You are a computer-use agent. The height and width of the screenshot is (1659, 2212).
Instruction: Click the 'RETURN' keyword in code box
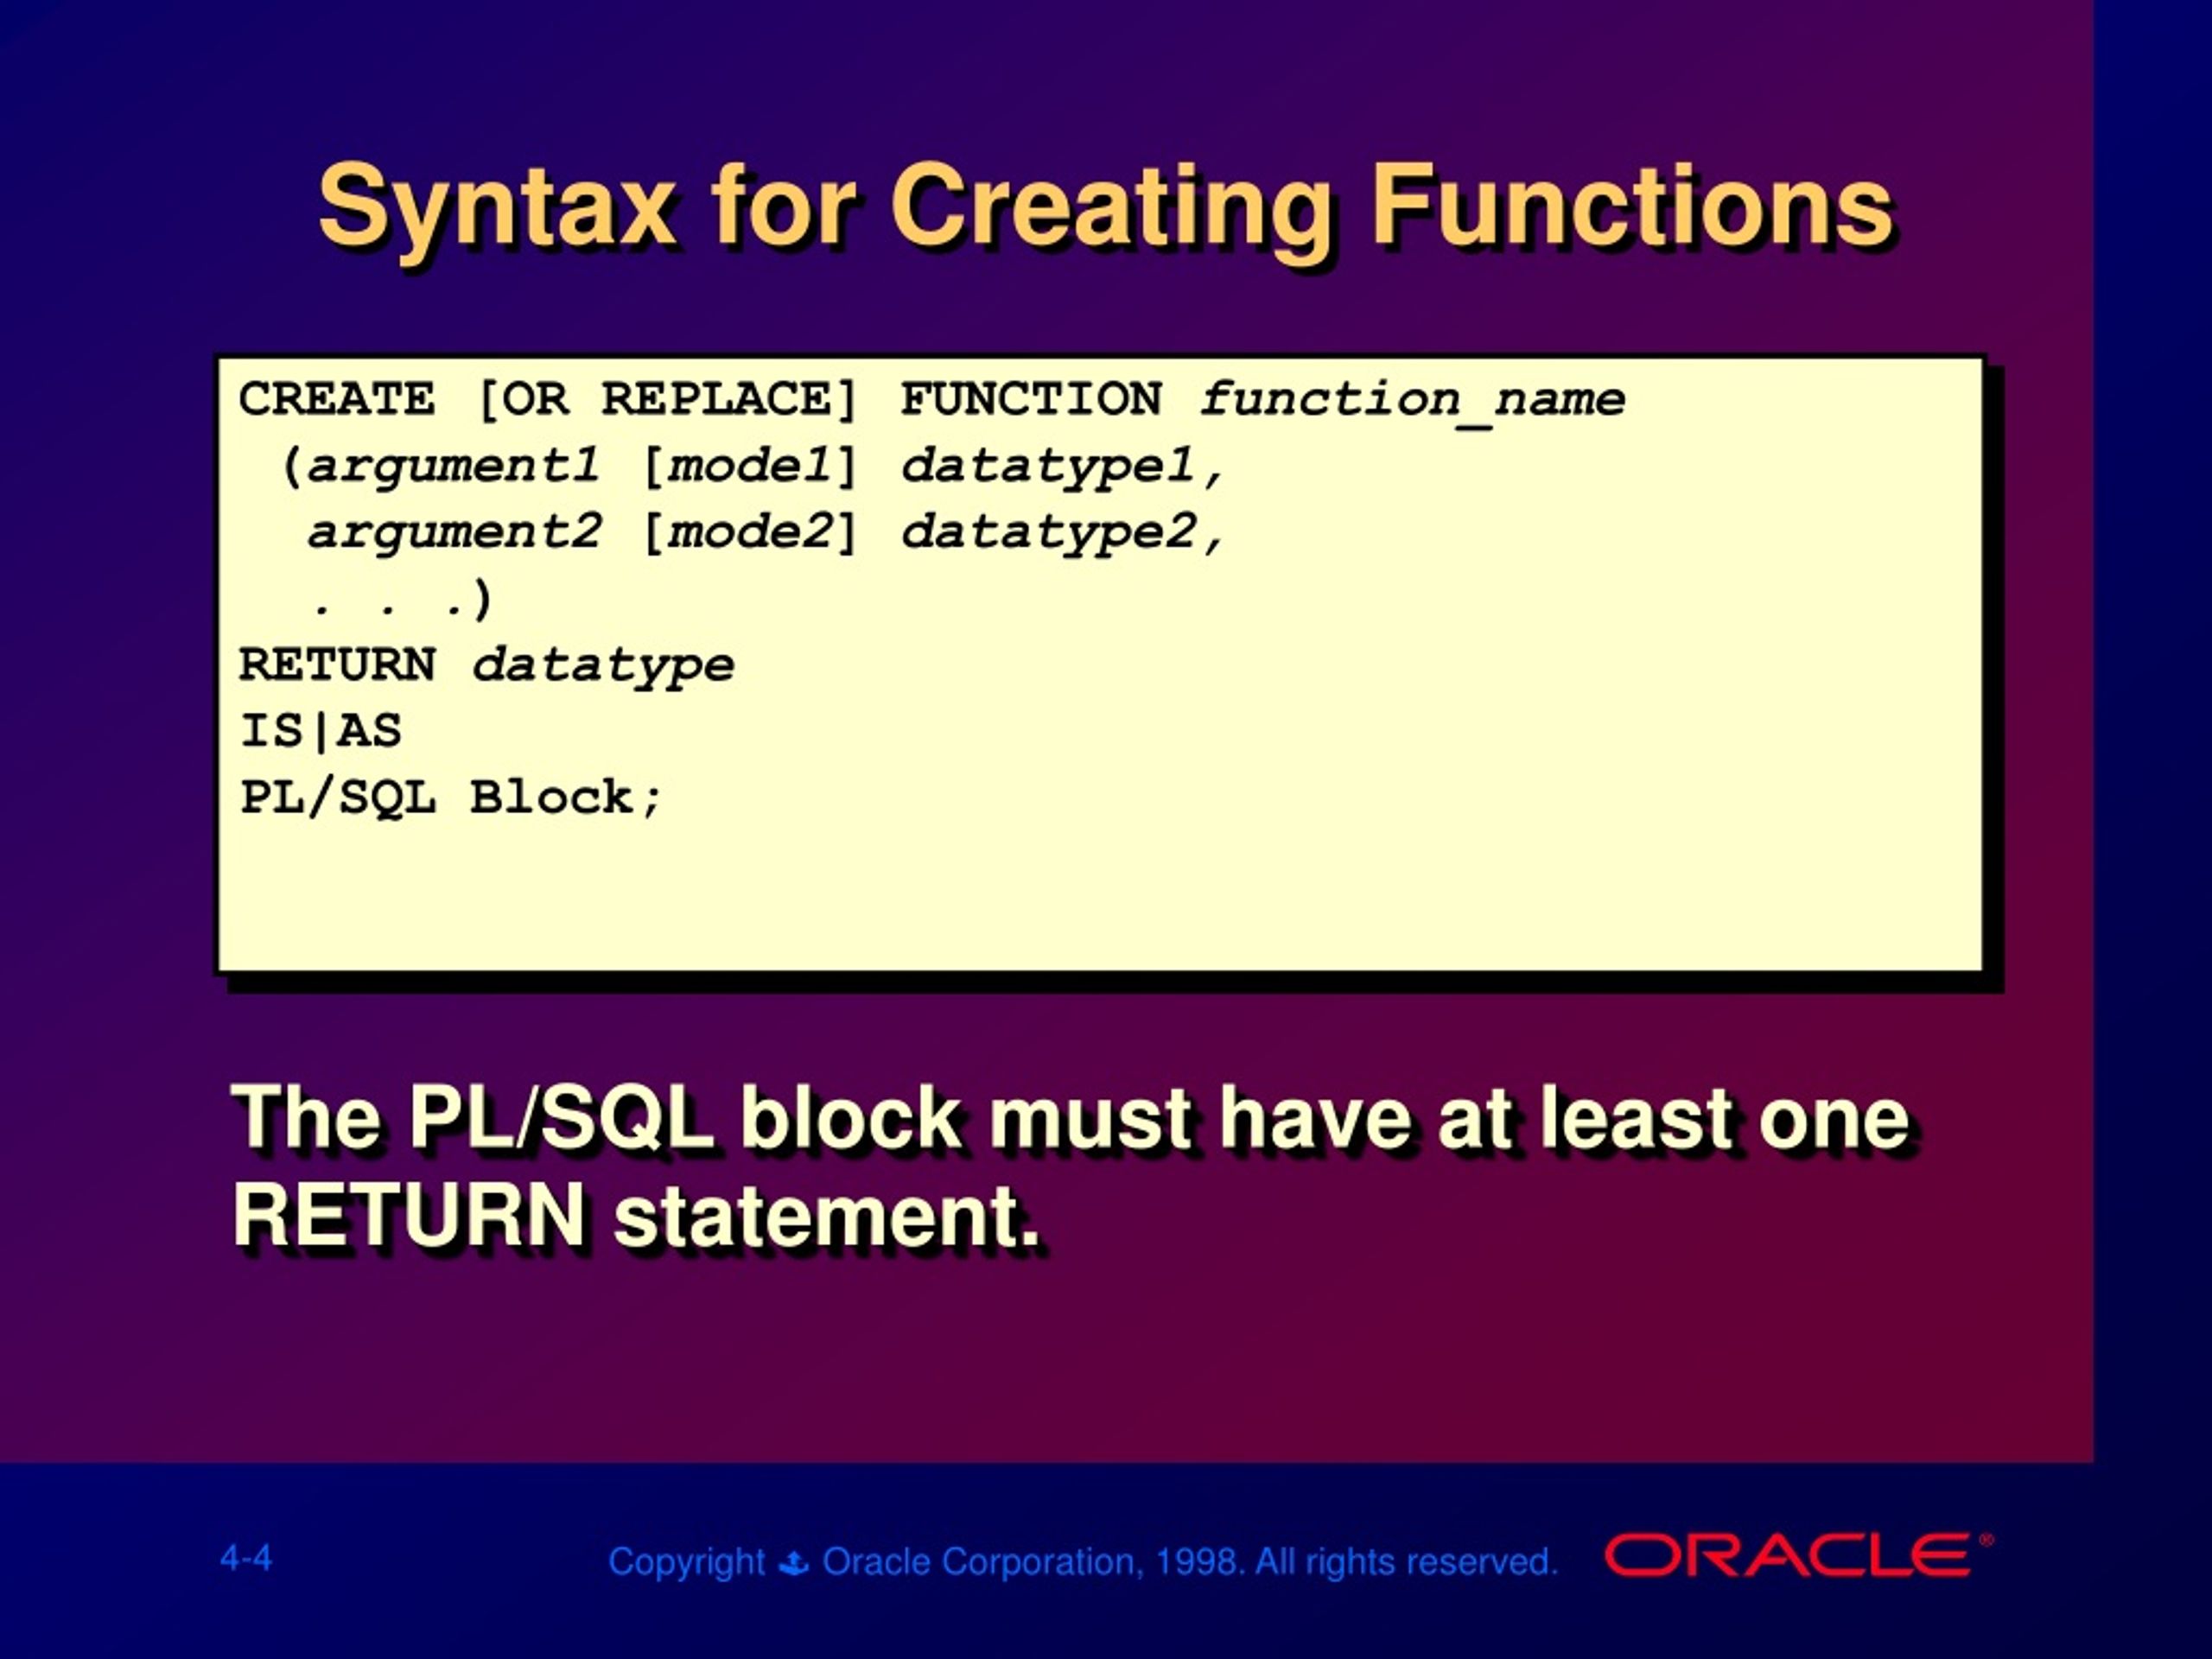pyautogui.click(x=337, y=665)
